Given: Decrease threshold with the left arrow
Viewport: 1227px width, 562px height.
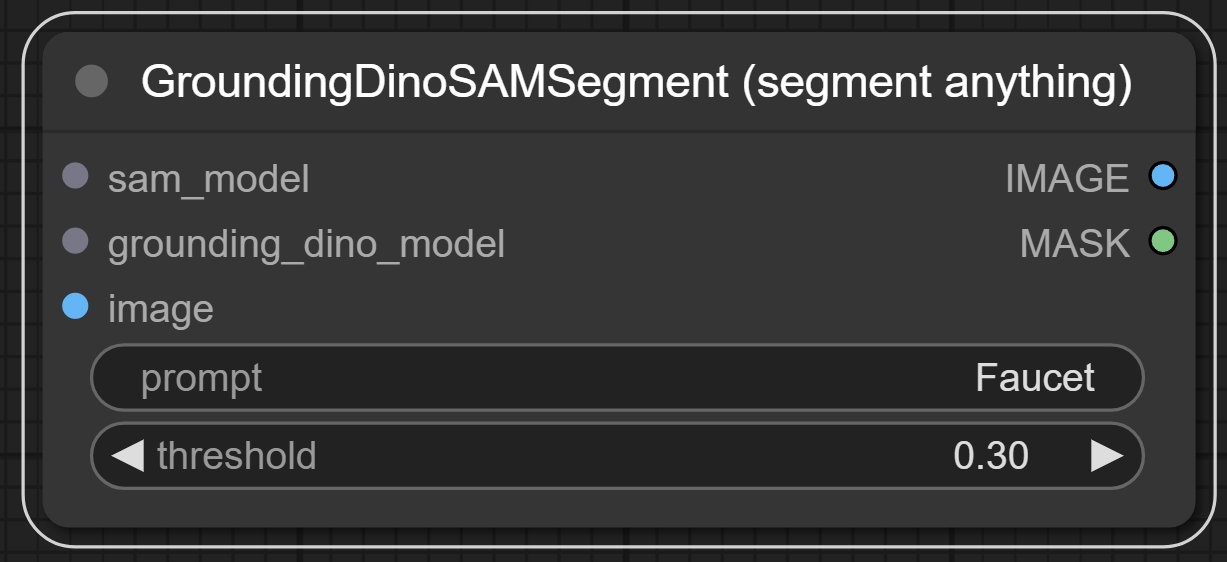Looking at the screenshot, I should pos(127,456).
